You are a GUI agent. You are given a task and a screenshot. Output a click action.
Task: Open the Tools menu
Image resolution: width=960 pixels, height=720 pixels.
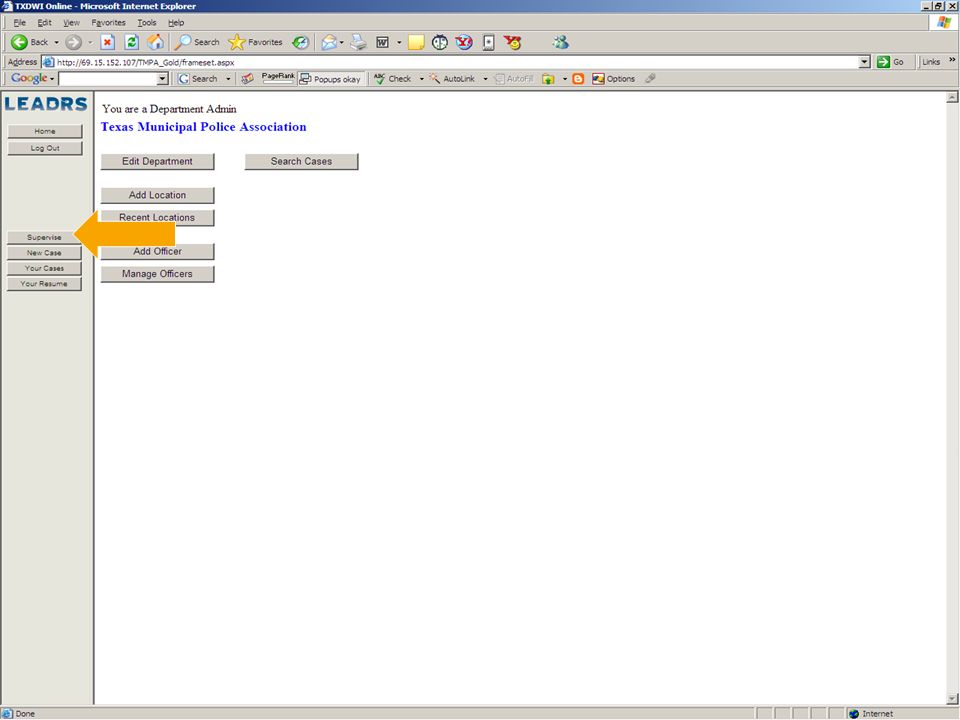pos(146,23)
